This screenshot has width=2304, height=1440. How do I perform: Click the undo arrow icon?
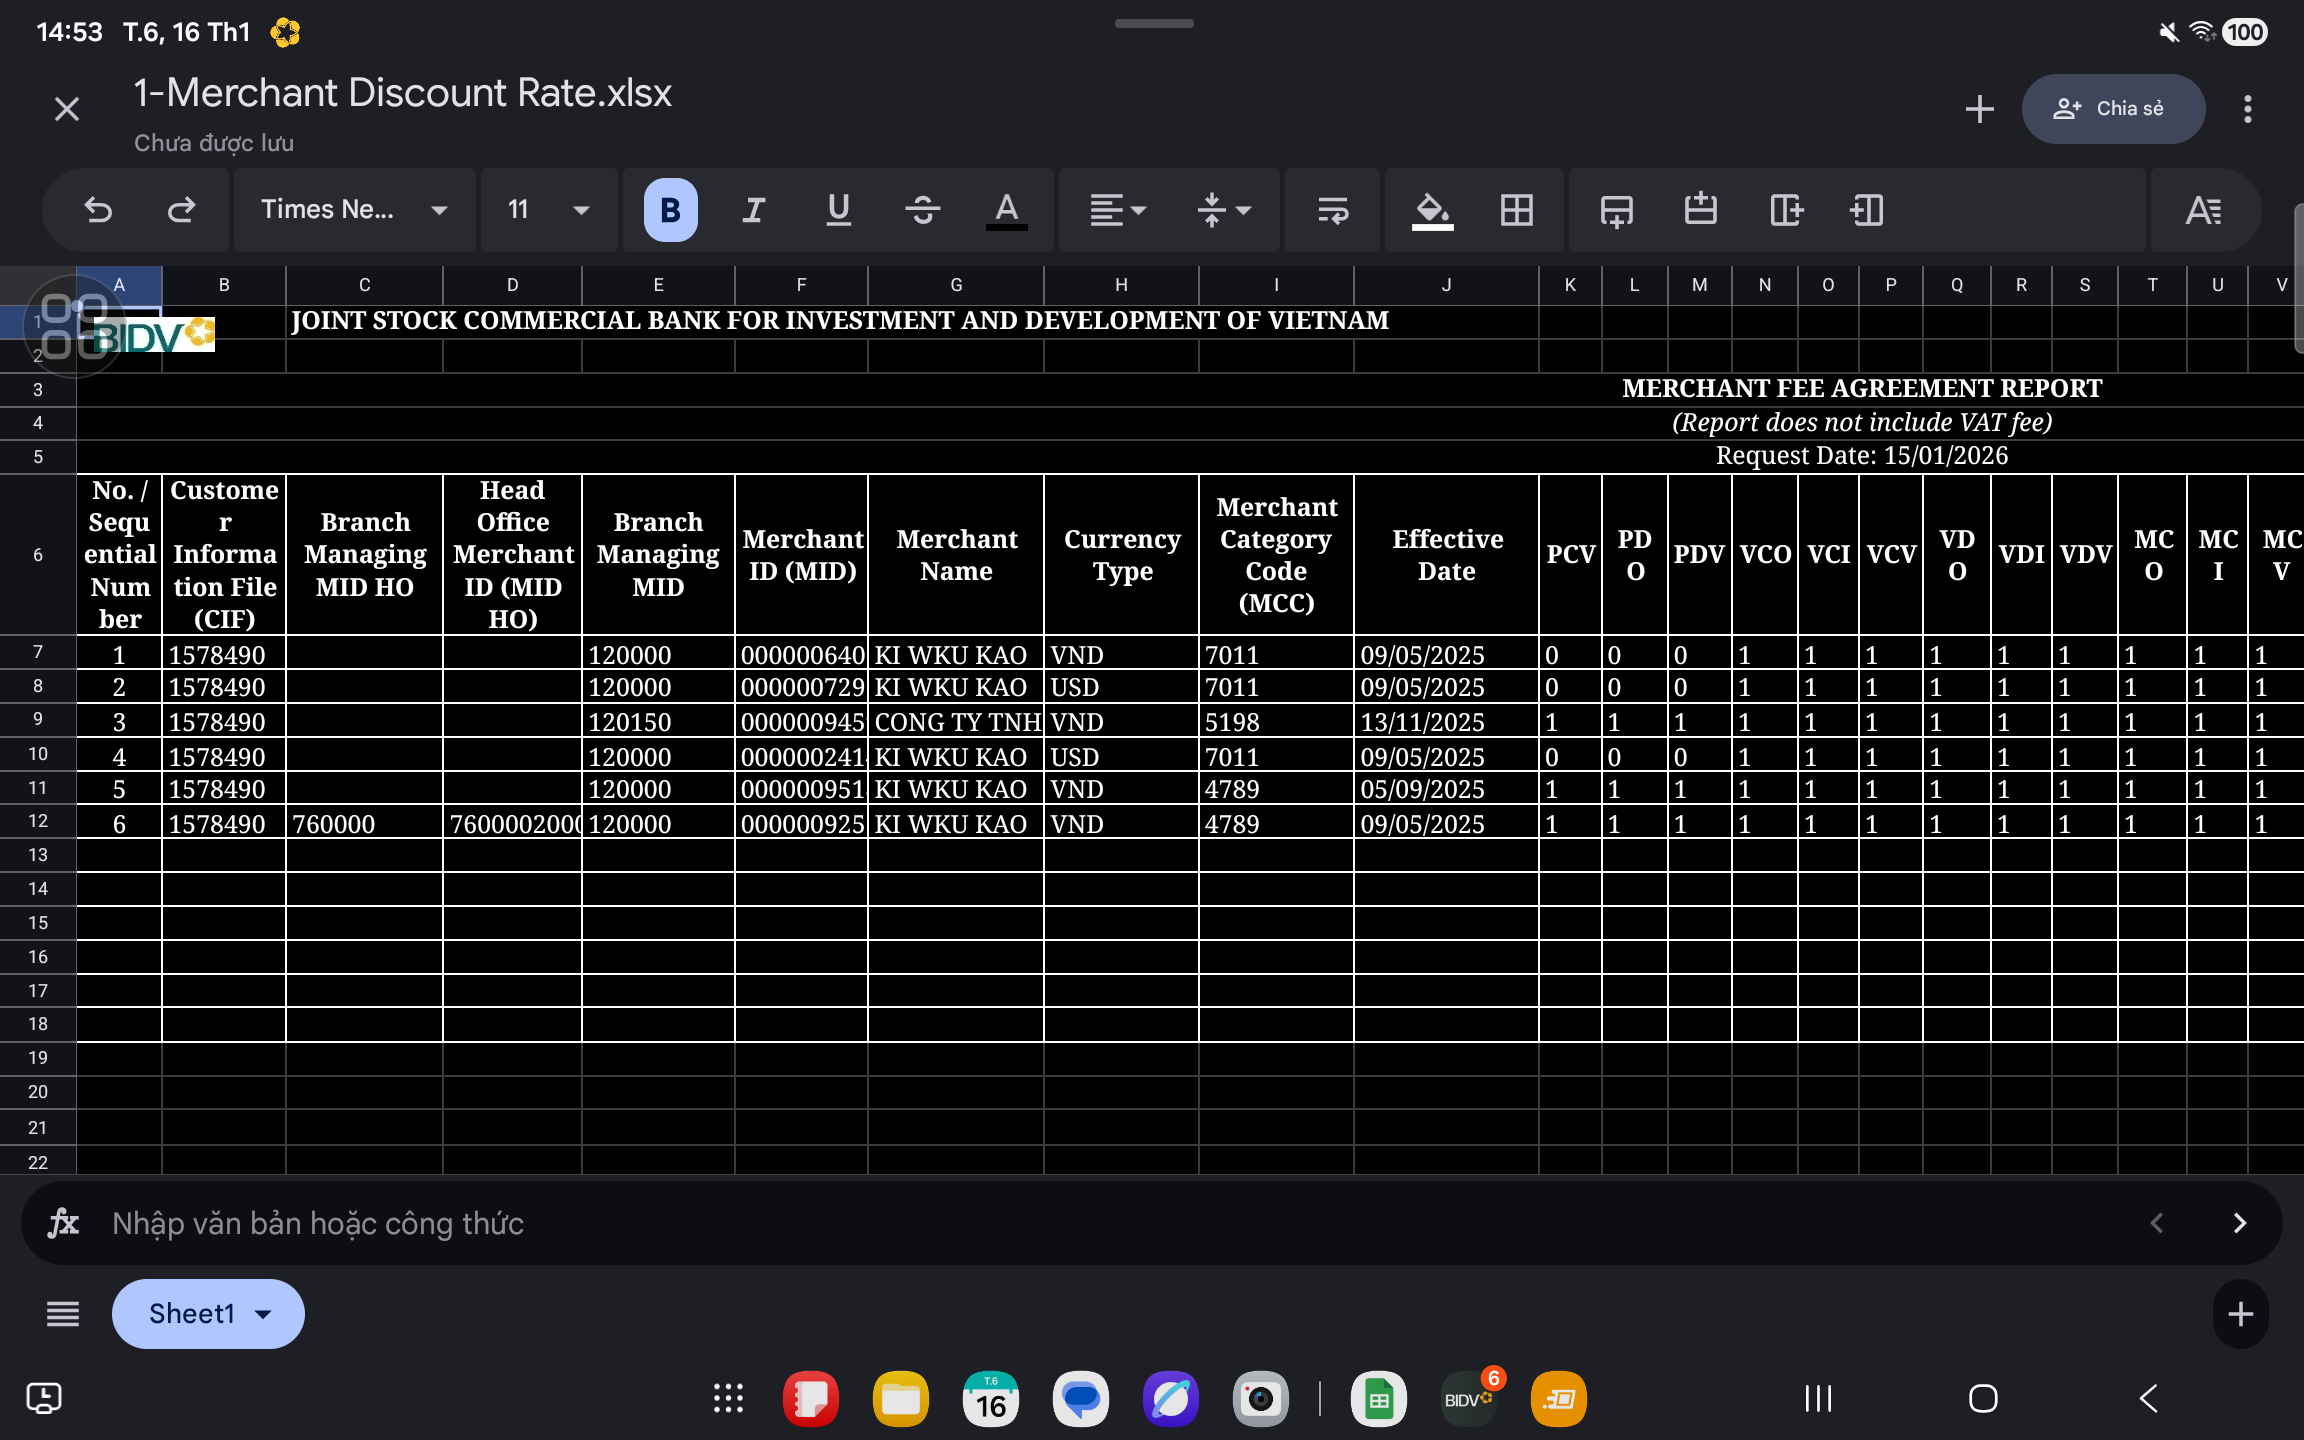tap(98, 210)
